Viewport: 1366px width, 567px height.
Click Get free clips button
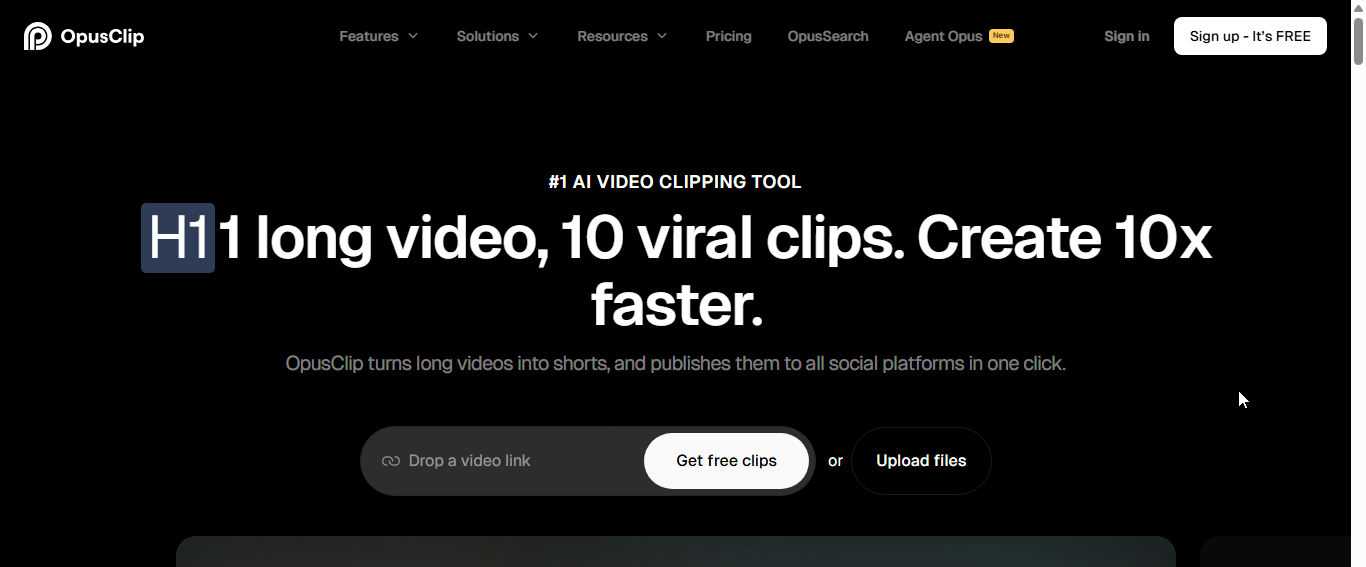pos(726,461)
